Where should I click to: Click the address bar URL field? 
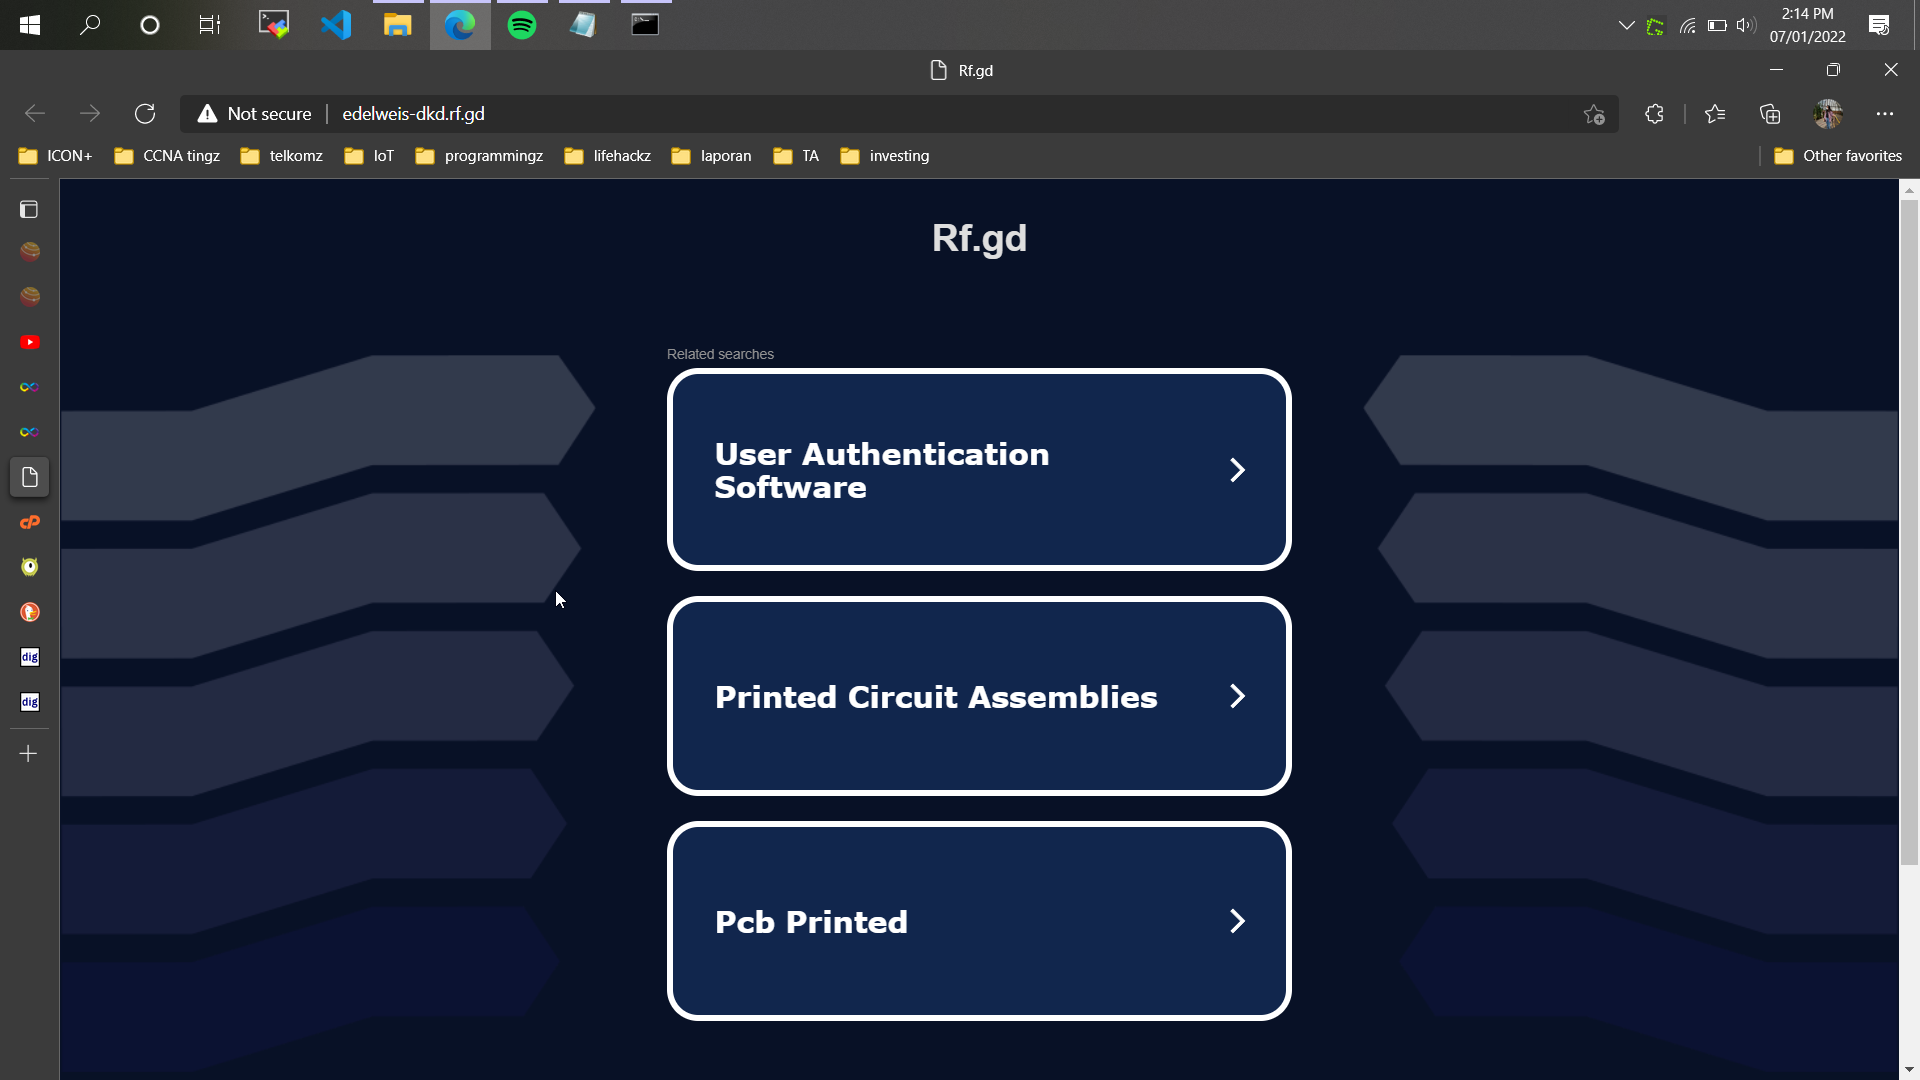[900, 114]
